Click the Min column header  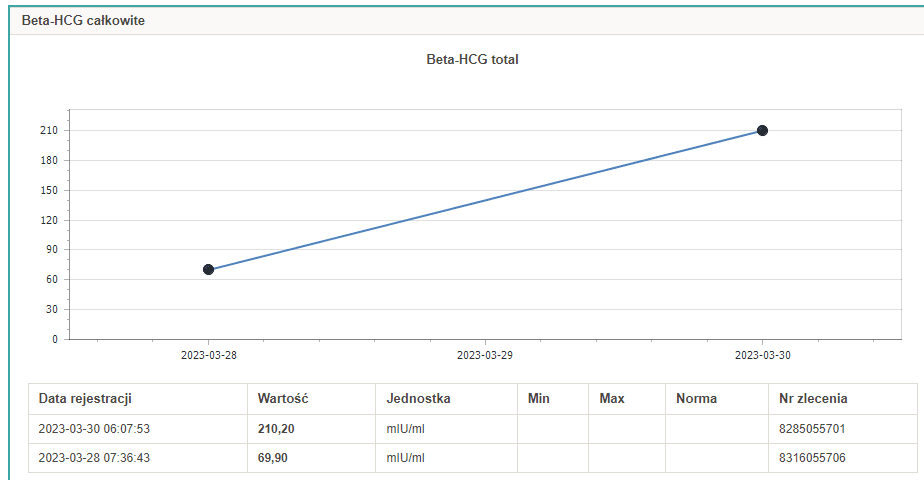539,399
